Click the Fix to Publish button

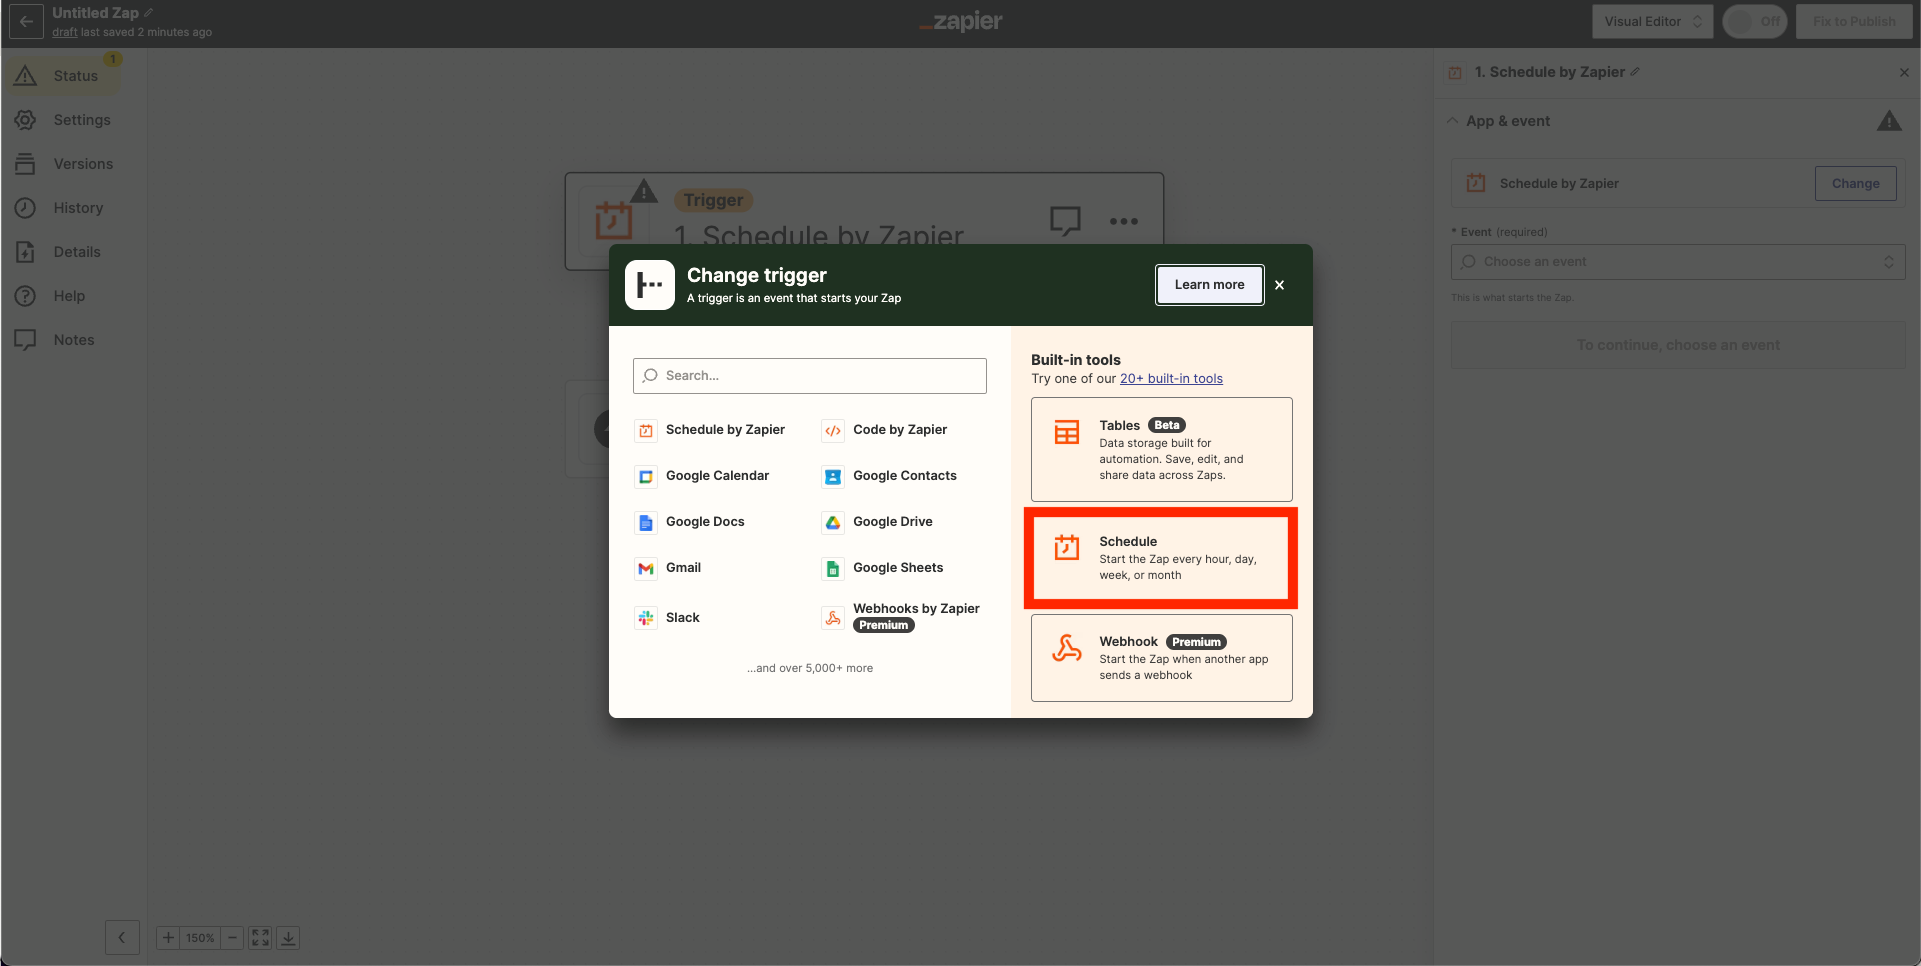(x=1854, y=21)
